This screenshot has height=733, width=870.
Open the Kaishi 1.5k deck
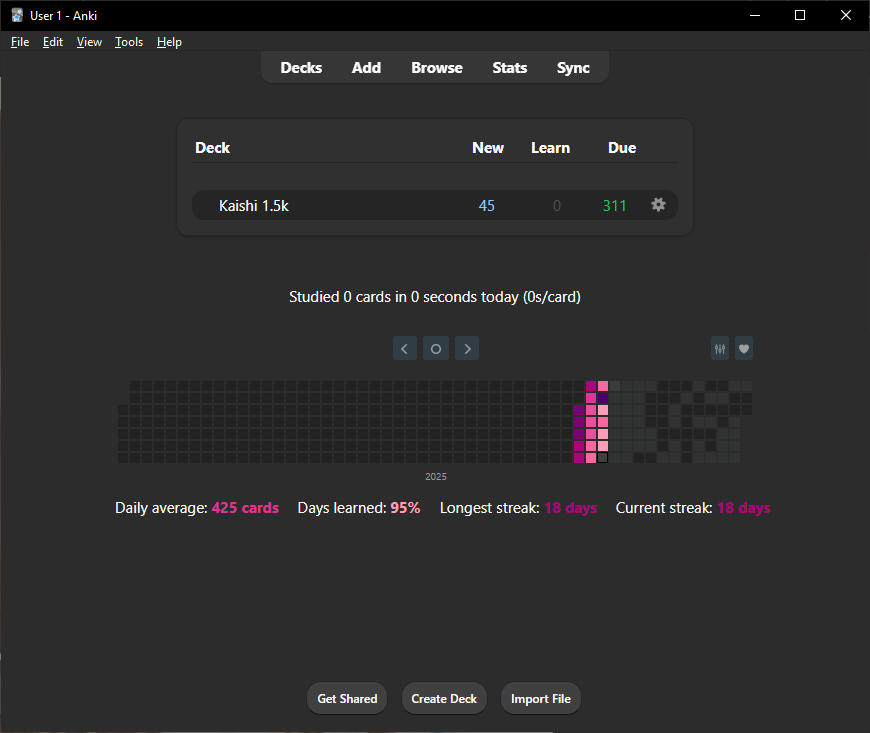254,206
